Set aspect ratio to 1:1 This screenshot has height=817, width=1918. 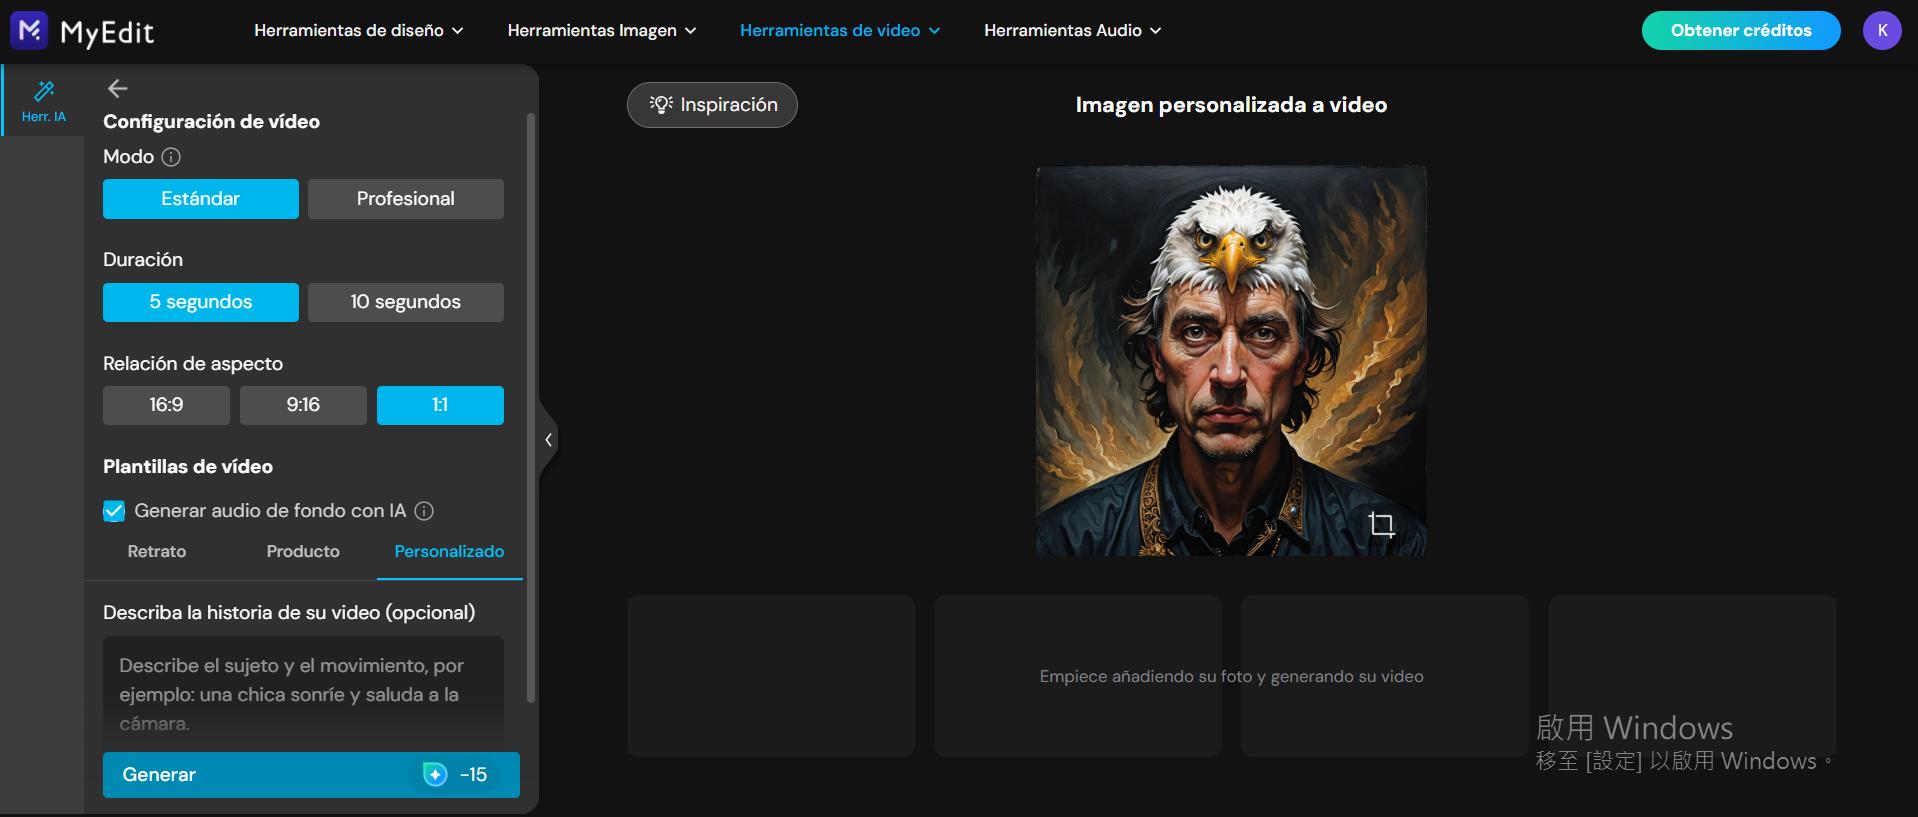click(x=440, y=405)
